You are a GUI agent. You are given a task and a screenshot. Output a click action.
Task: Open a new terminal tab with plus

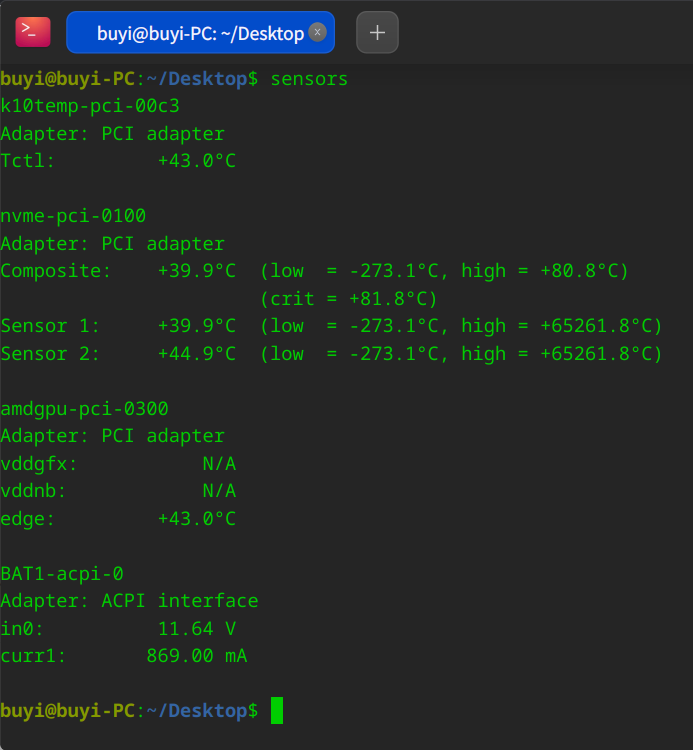(377, 33)
